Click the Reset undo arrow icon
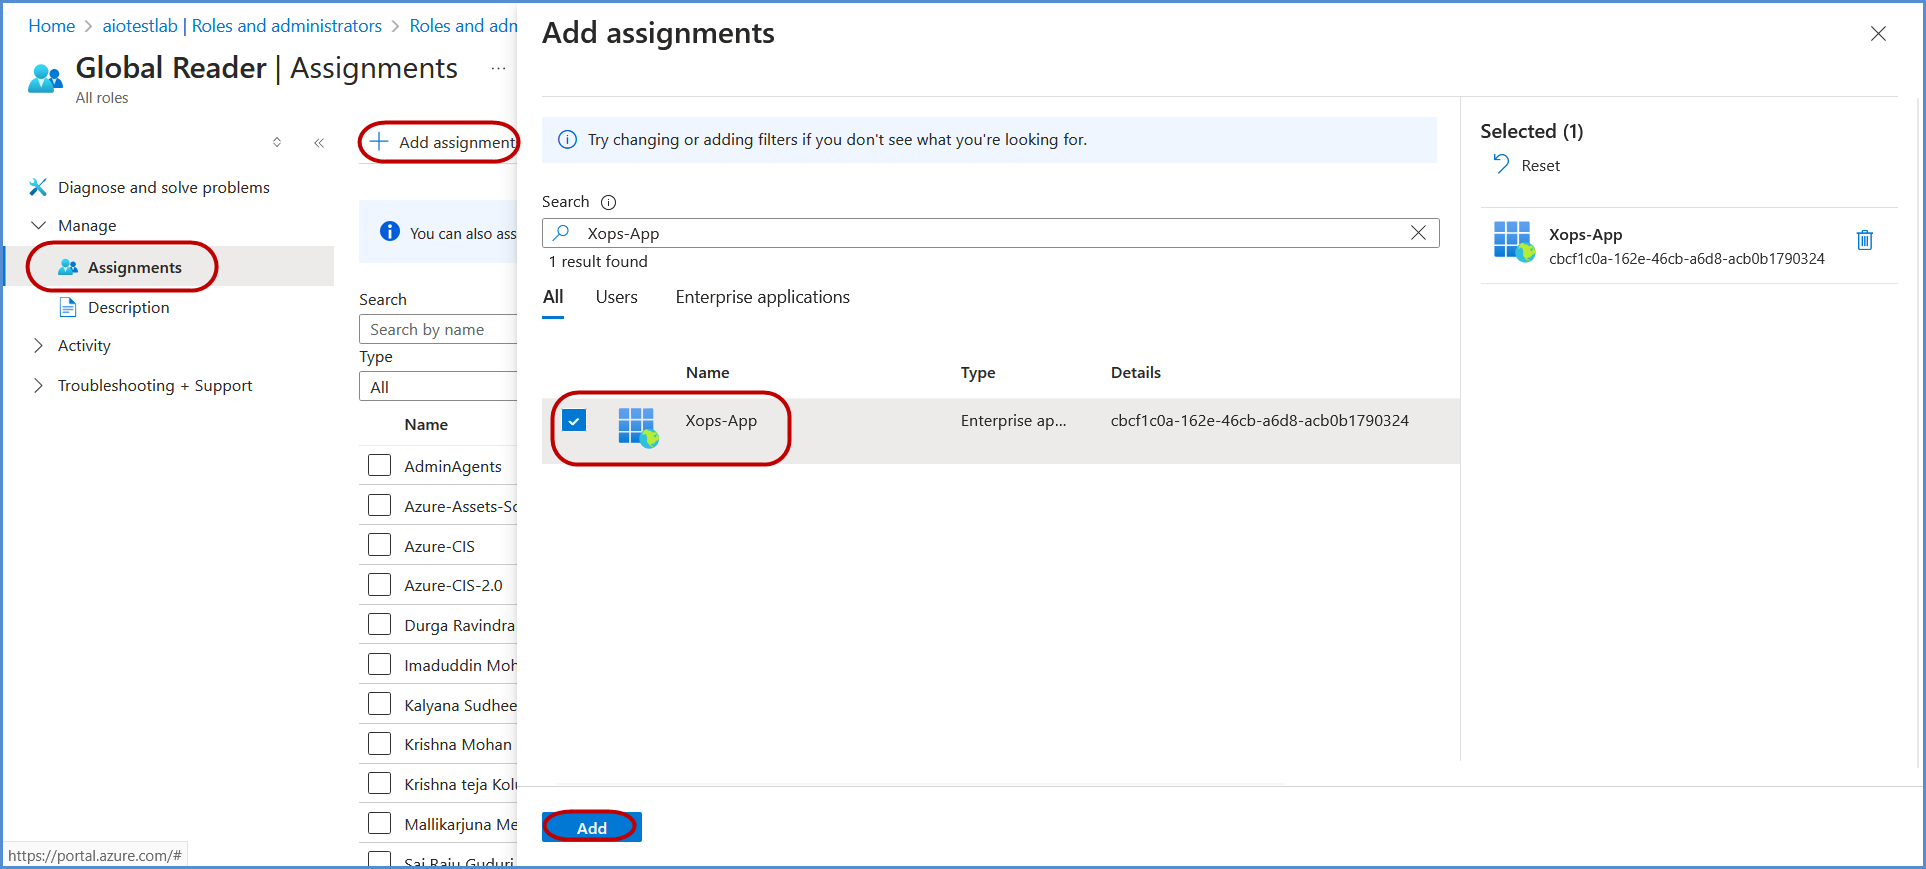 1500,164
